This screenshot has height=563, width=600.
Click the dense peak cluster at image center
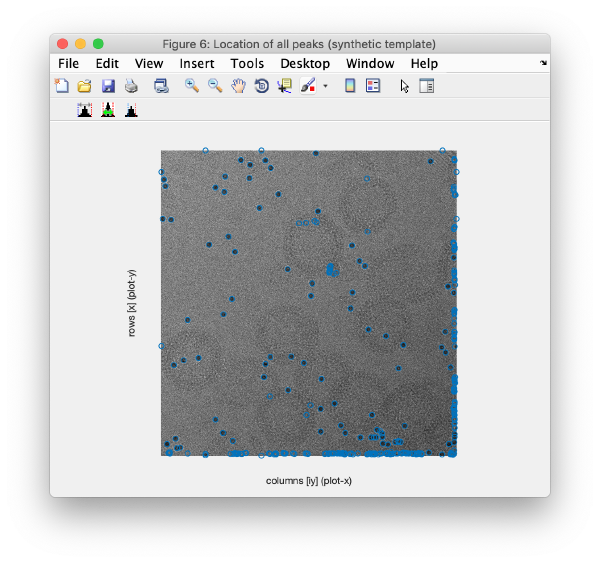click(332, 268)
